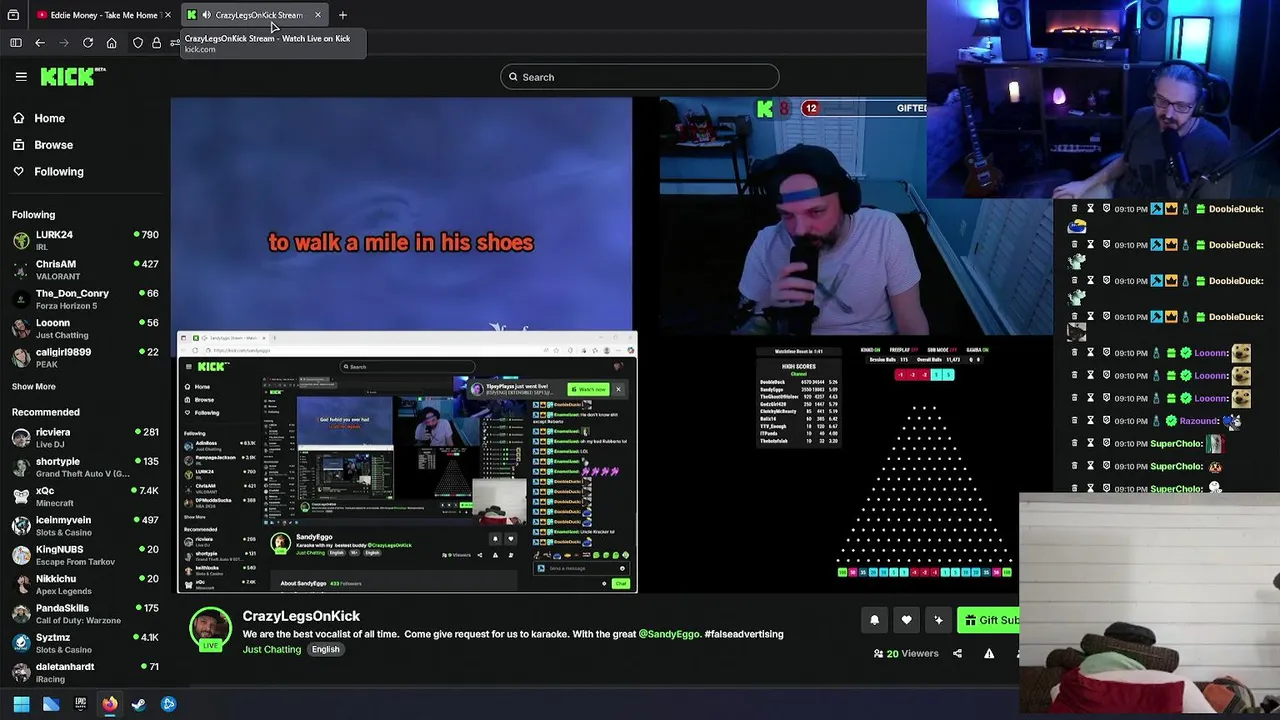
Task: Open Steam from the taskbar
Action: point(139,704)
